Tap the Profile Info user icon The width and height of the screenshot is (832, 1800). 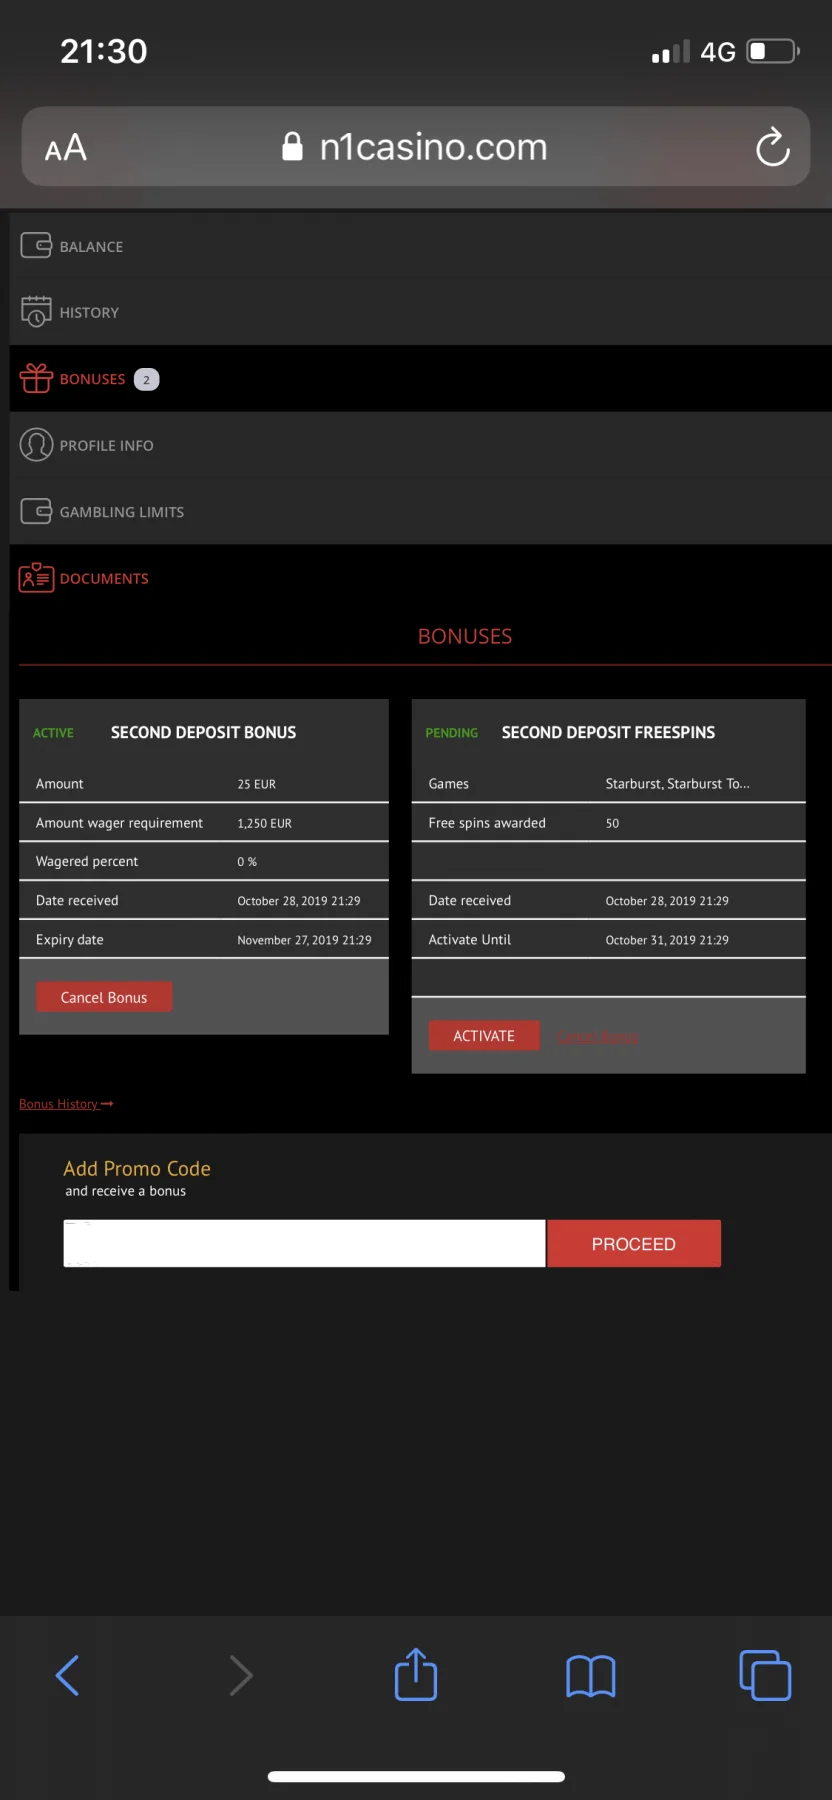click(36, 445)
